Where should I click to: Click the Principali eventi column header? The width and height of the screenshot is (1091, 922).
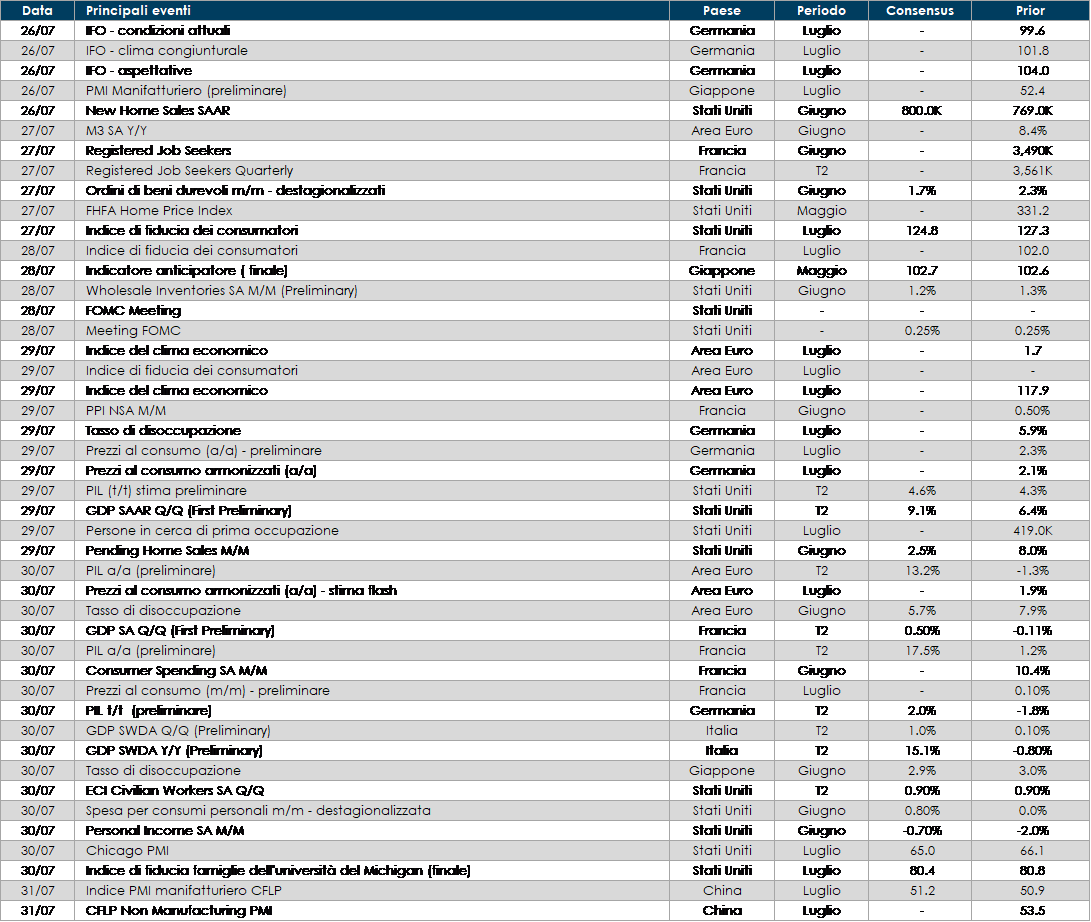[138, 11]
